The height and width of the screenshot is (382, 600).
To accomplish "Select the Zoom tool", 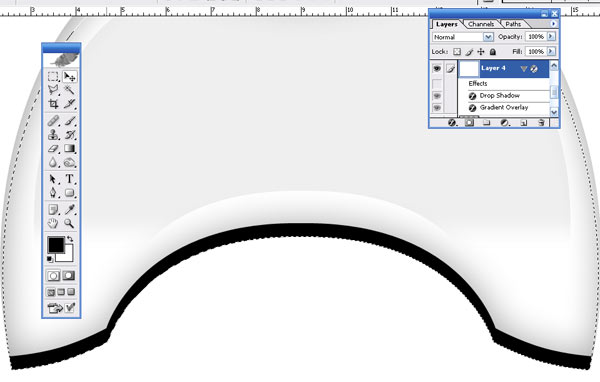I will point(69,223).
